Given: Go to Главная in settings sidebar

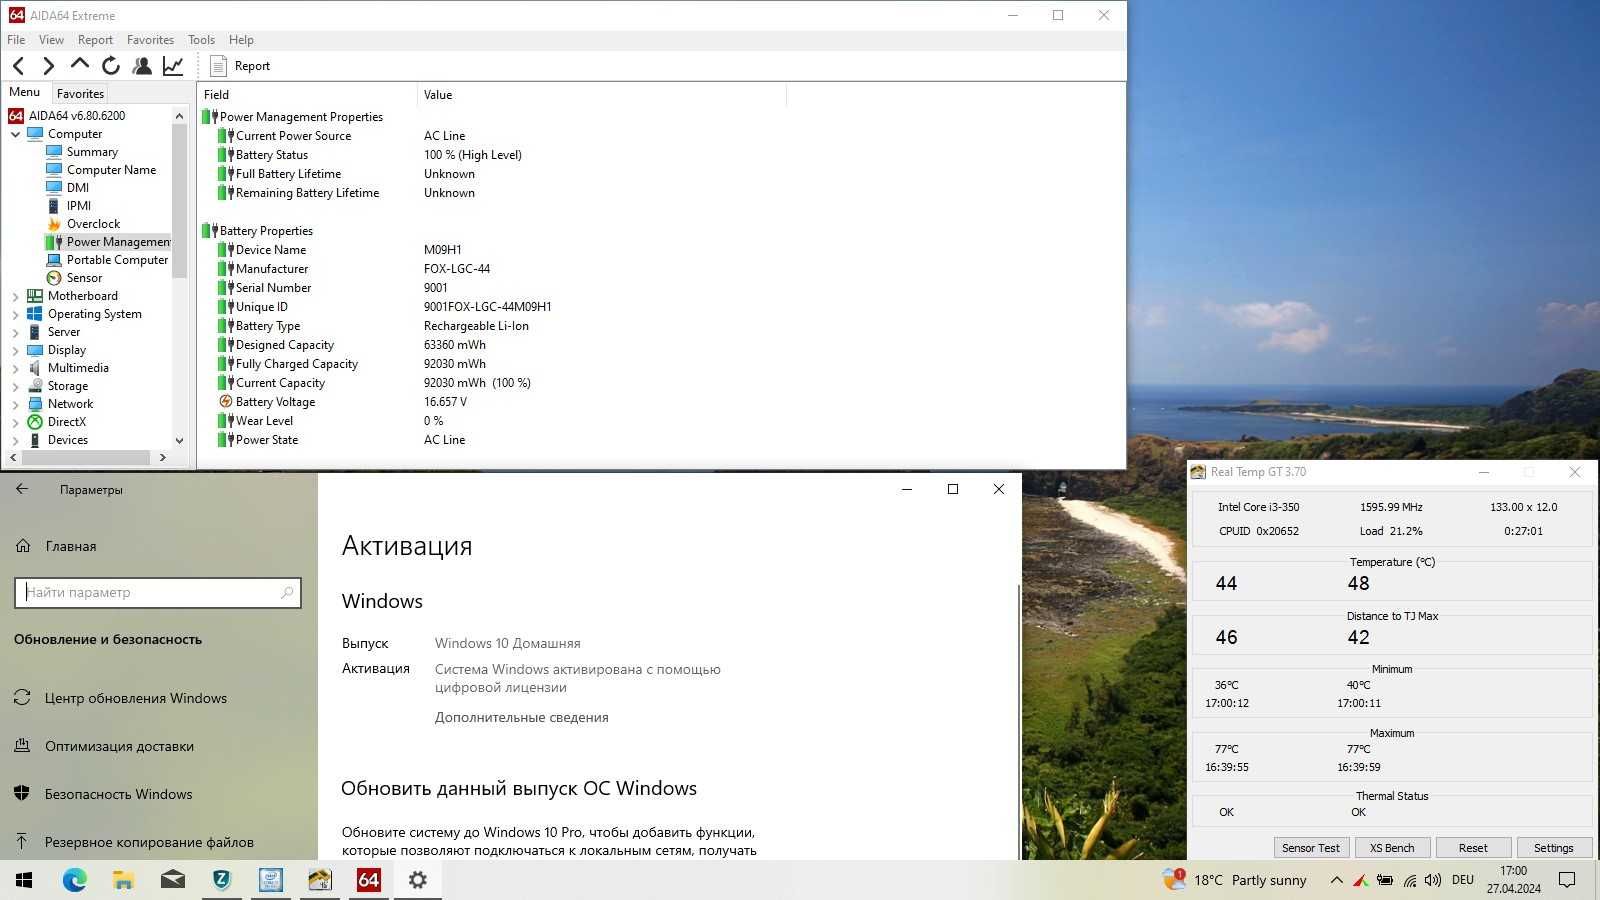Looking at the screenshot, I should (70, 546).
